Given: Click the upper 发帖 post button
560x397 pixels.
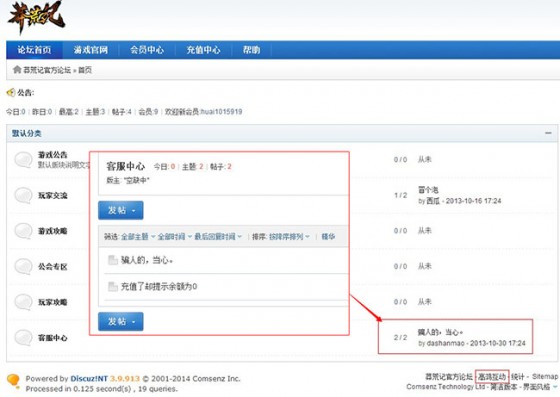Looking at the screenshot, I should click(x=121, y=210).
